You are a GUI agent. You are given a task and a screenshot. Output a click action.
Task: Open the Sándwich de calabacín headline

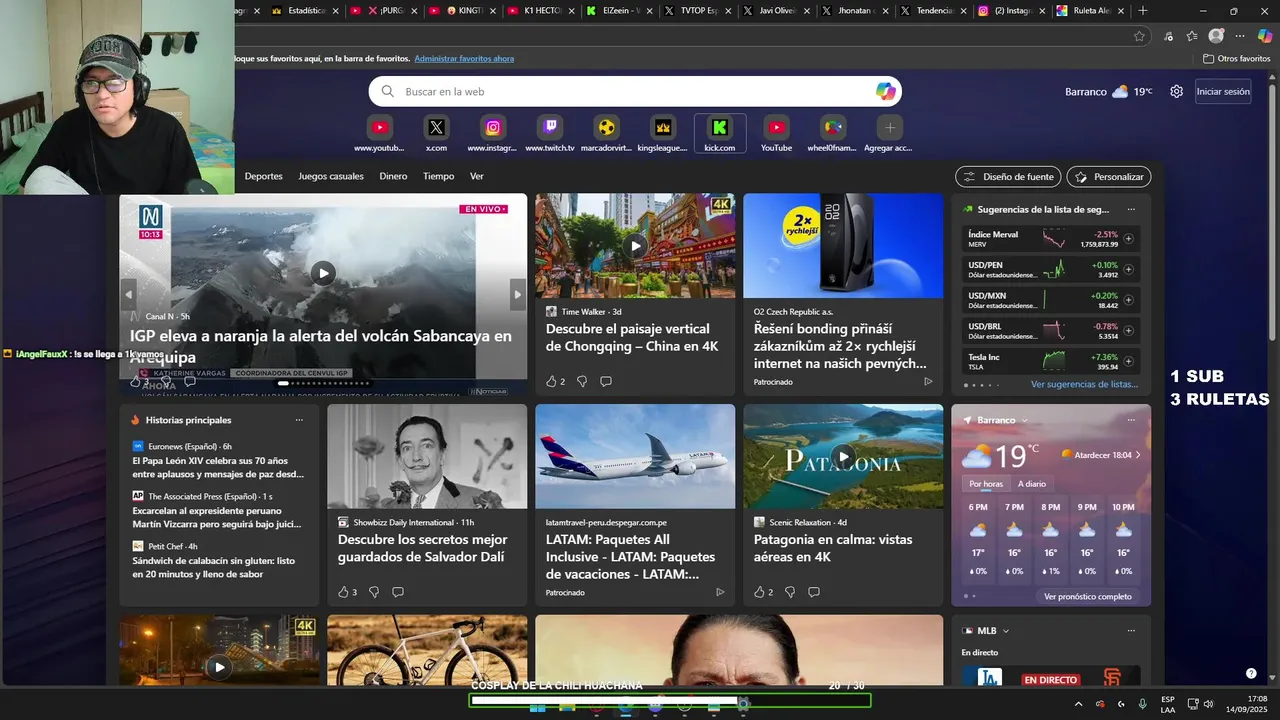[214, 568]
